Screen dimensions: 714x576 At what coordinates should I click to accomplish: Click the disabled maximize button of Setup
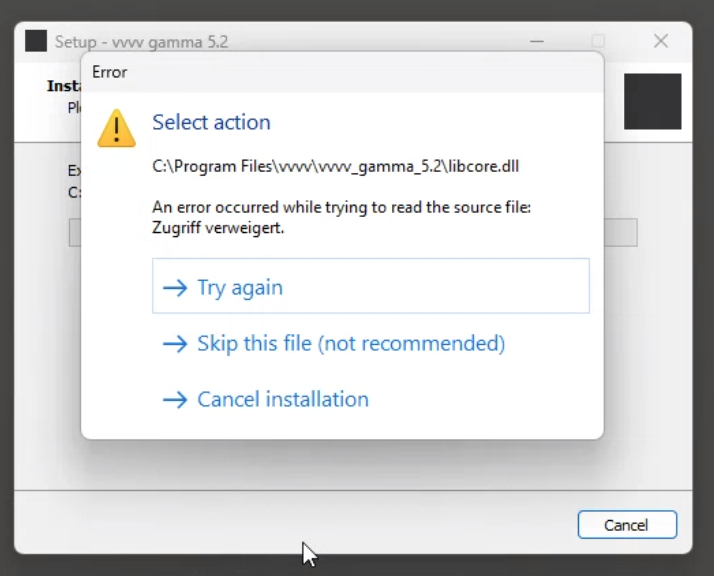coord(598,41)
